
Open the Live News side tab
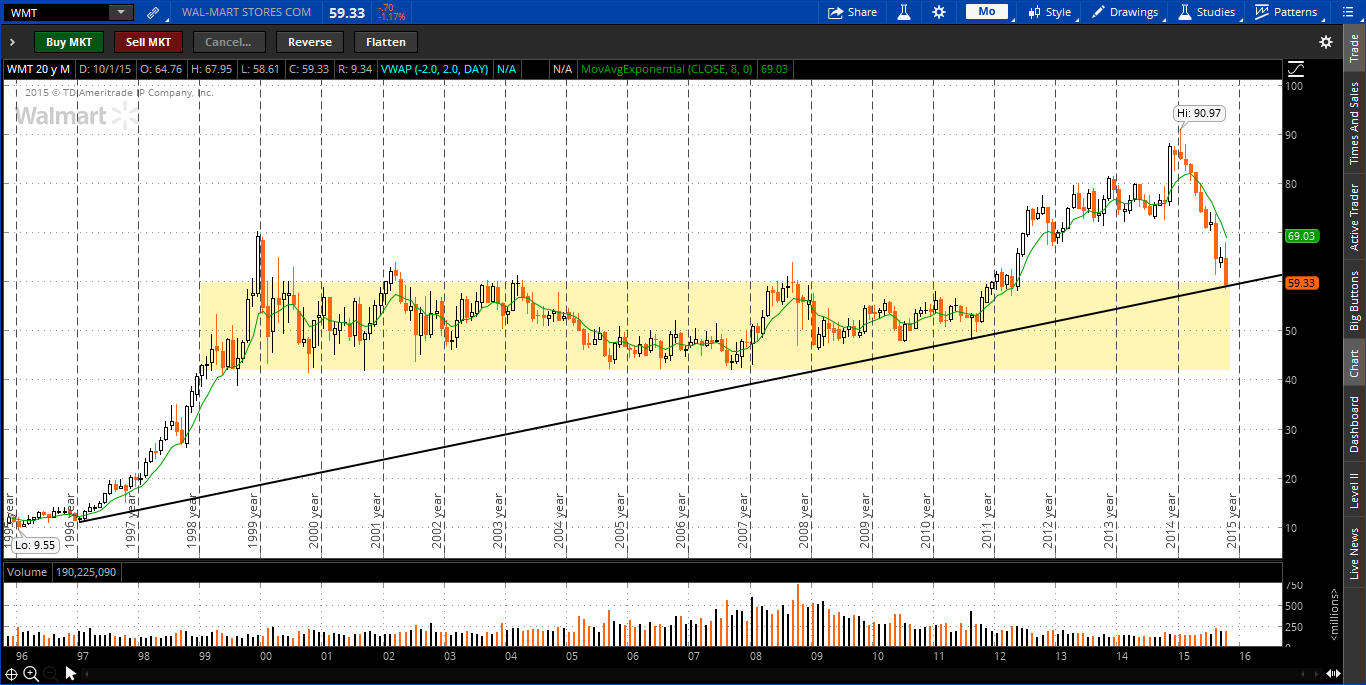[x=1355, y=553]
